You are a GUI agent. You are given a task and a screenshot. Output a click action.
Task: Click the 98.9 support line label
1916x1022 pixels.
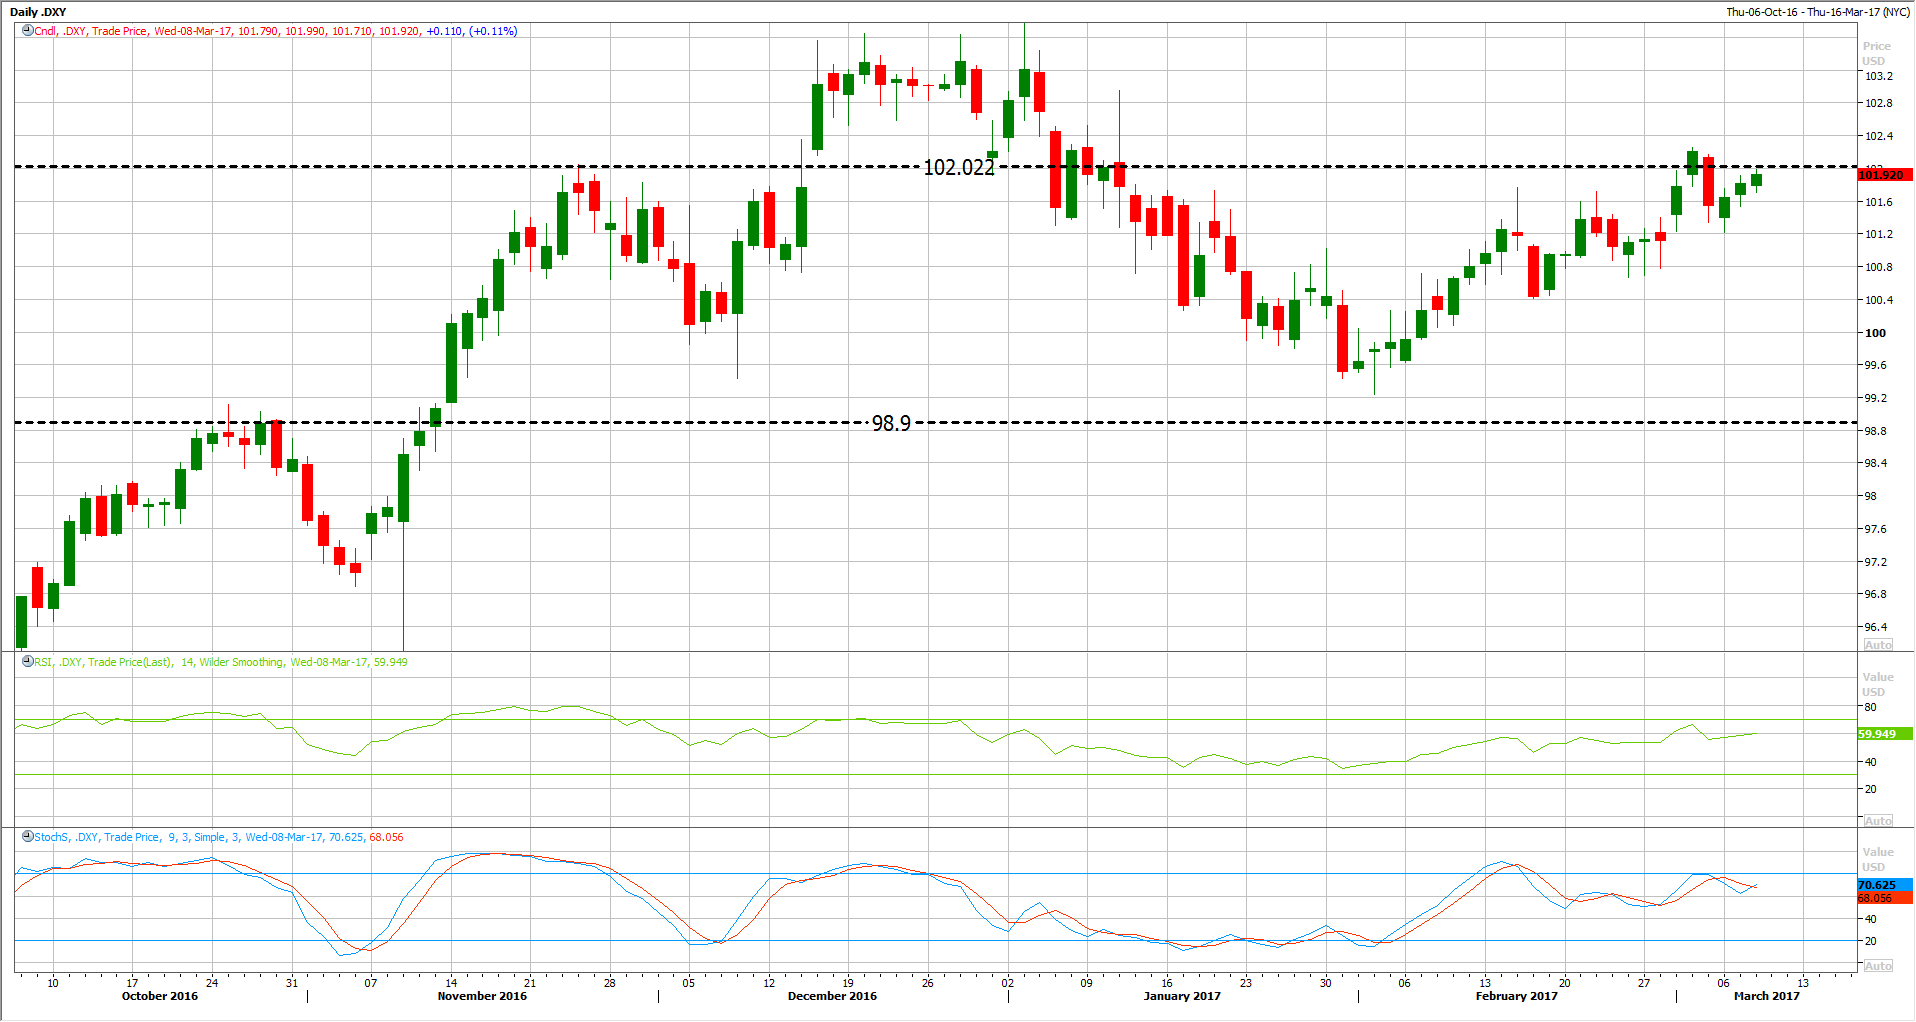tap(891, 423)
